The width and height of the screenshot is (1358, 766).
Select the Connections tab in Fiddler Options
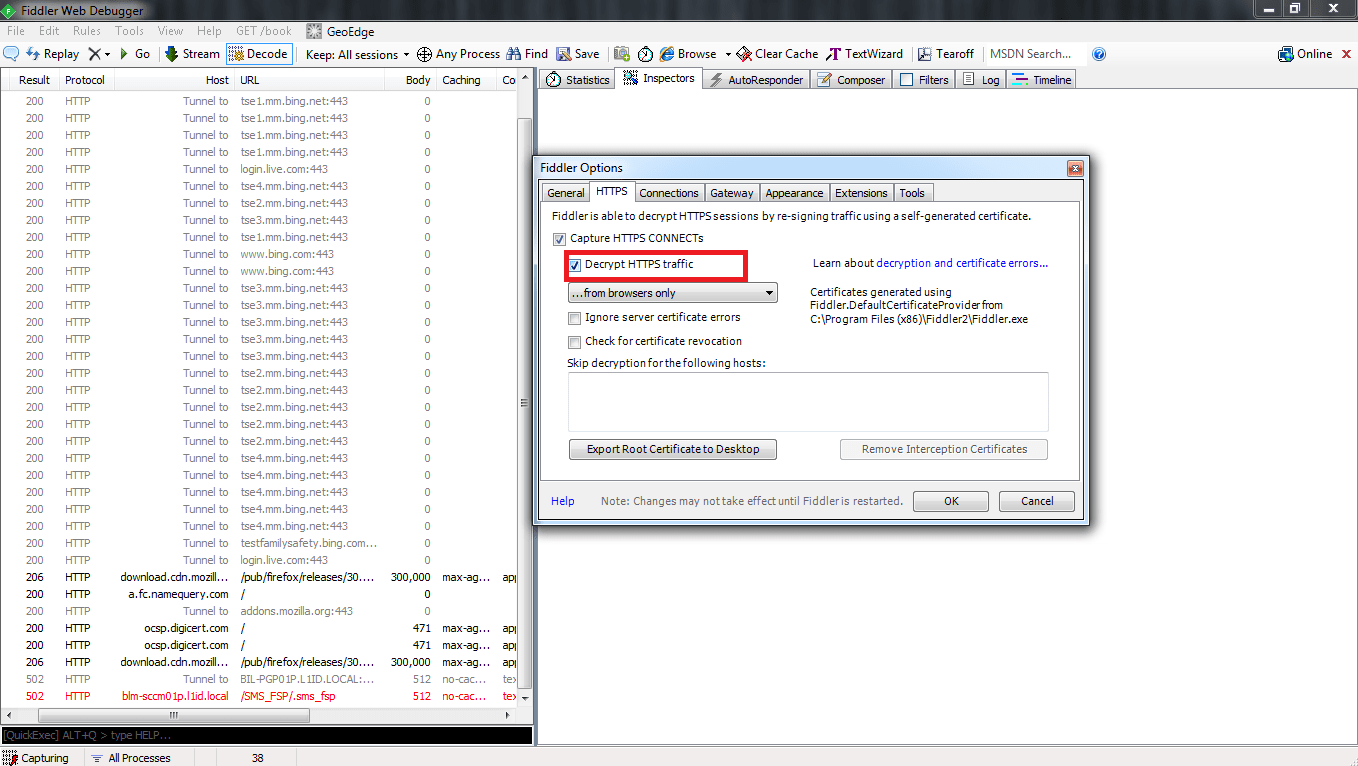(669, 193)
